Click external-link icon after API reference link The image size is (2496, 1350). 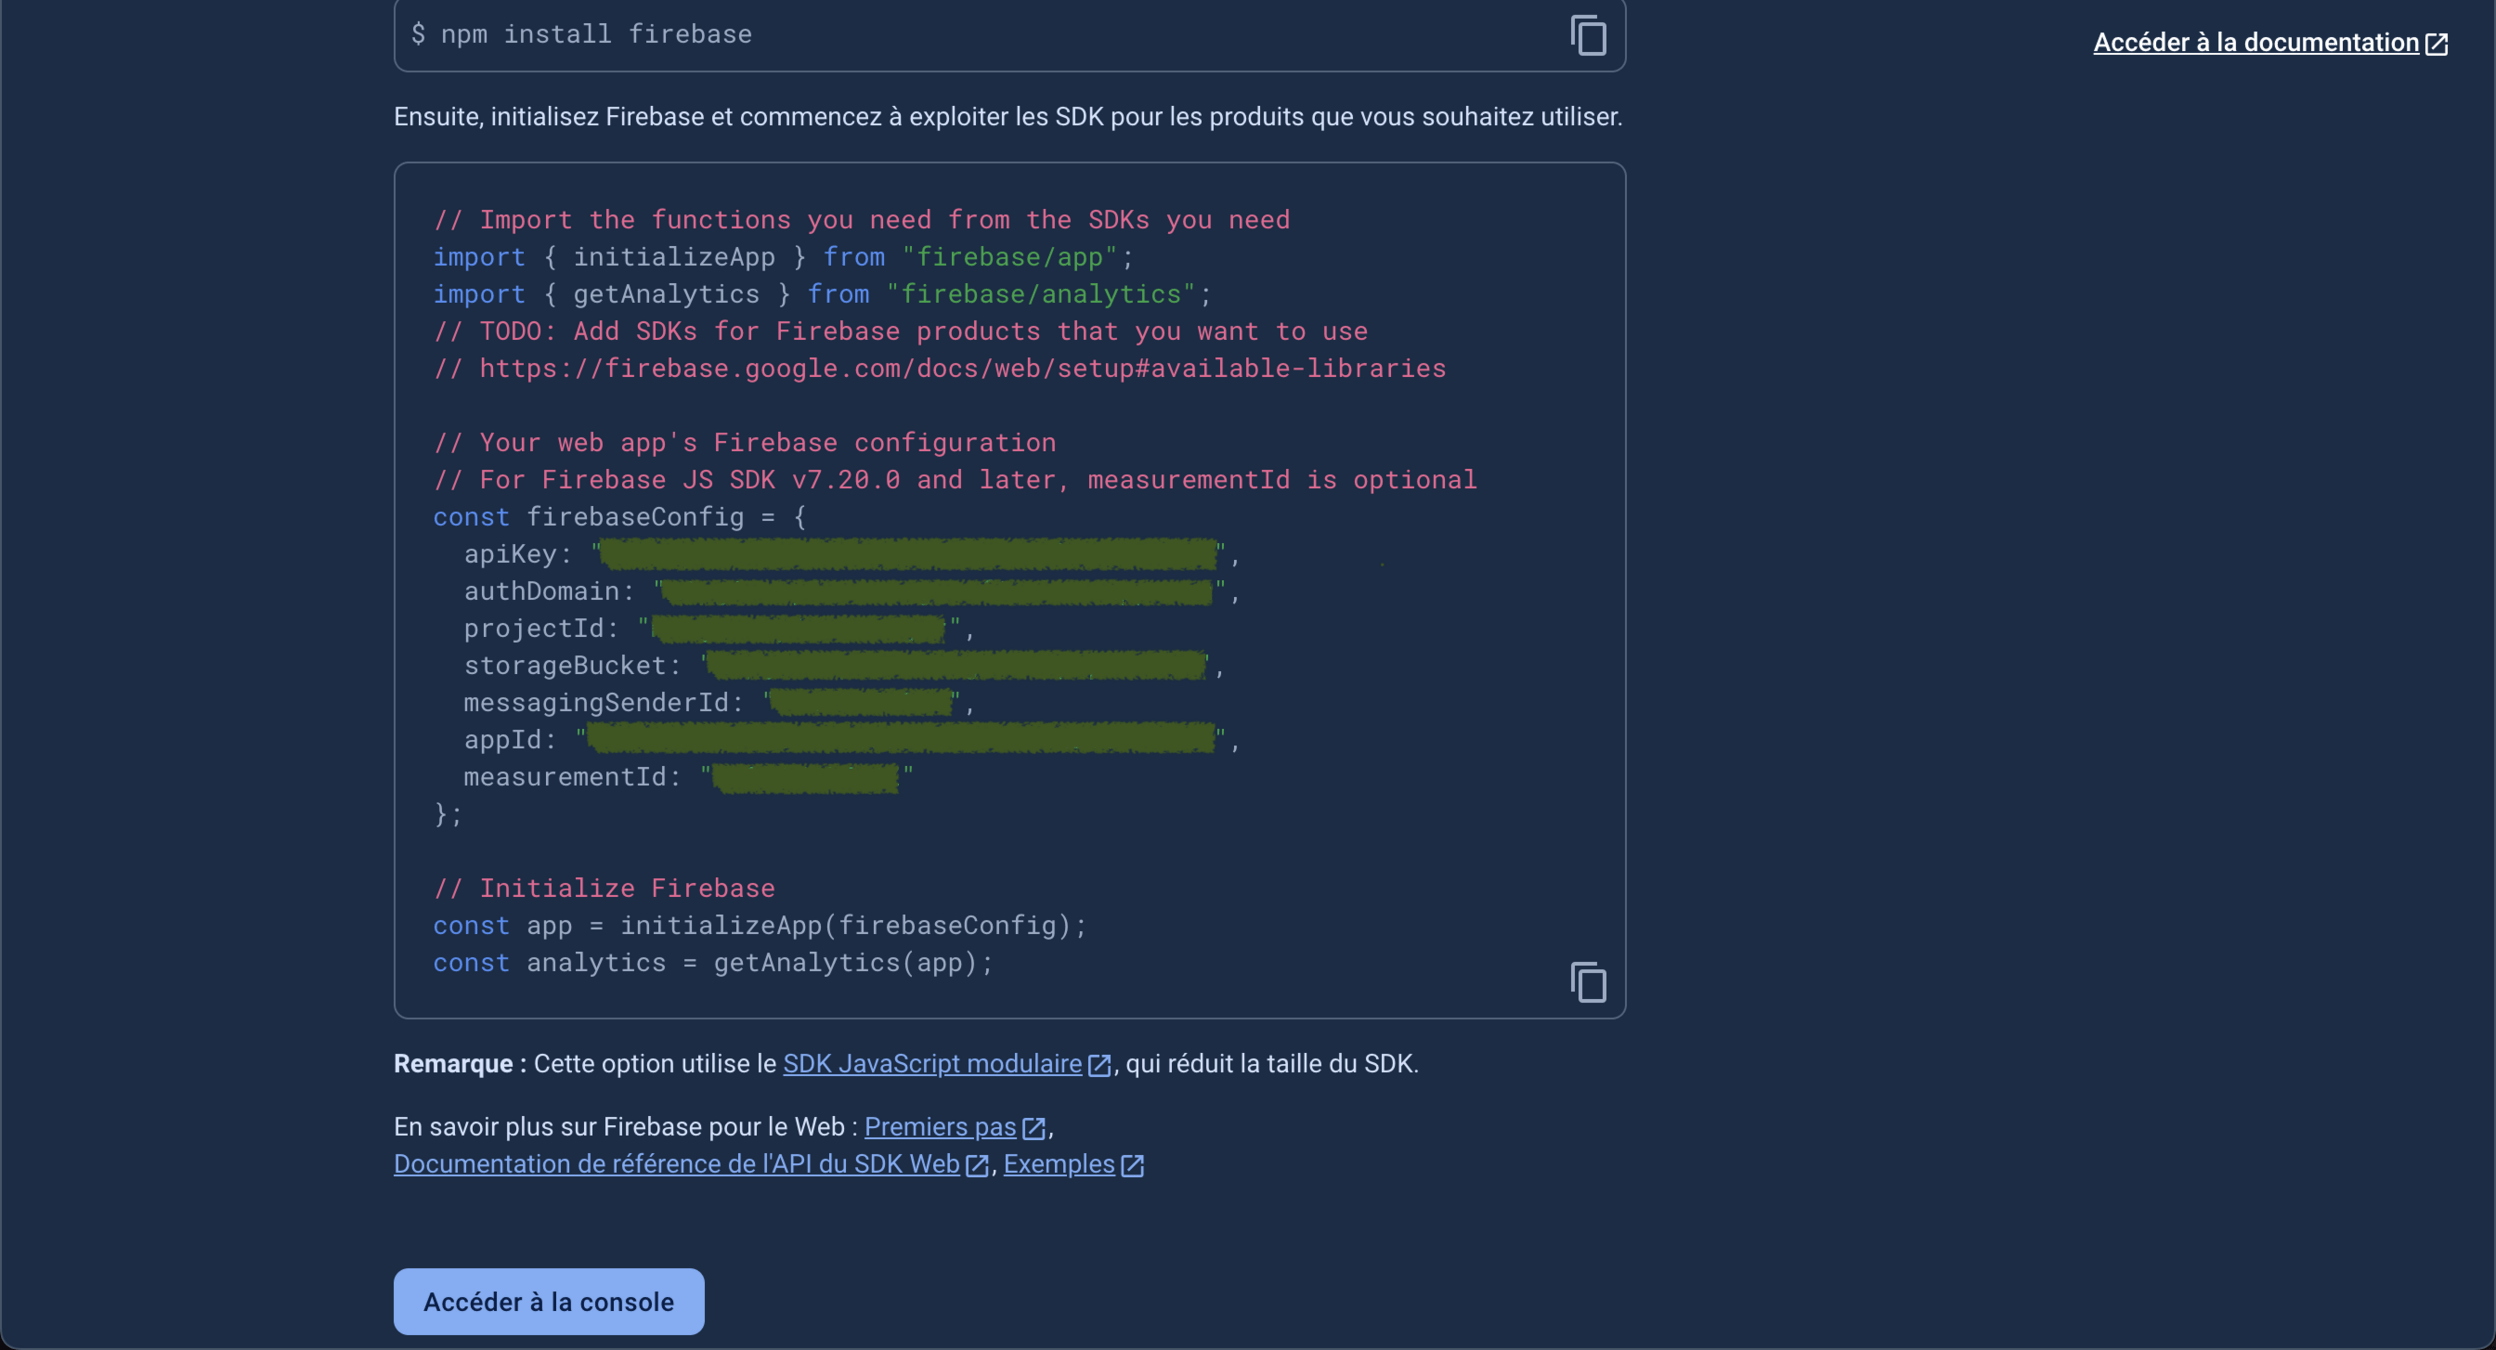(977, 1166)
